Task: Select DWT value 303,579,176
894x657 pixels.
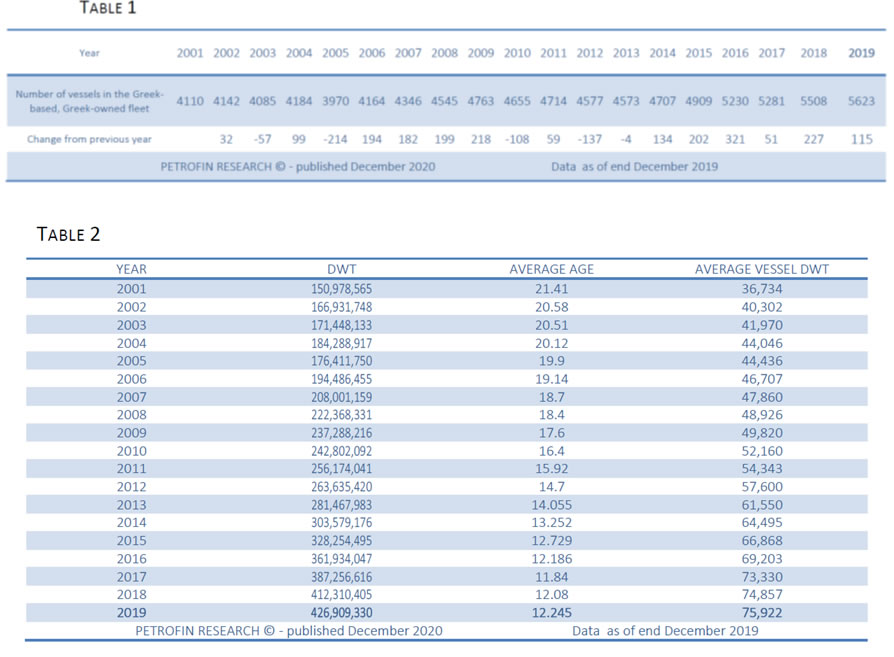Action: coord(342,522)
